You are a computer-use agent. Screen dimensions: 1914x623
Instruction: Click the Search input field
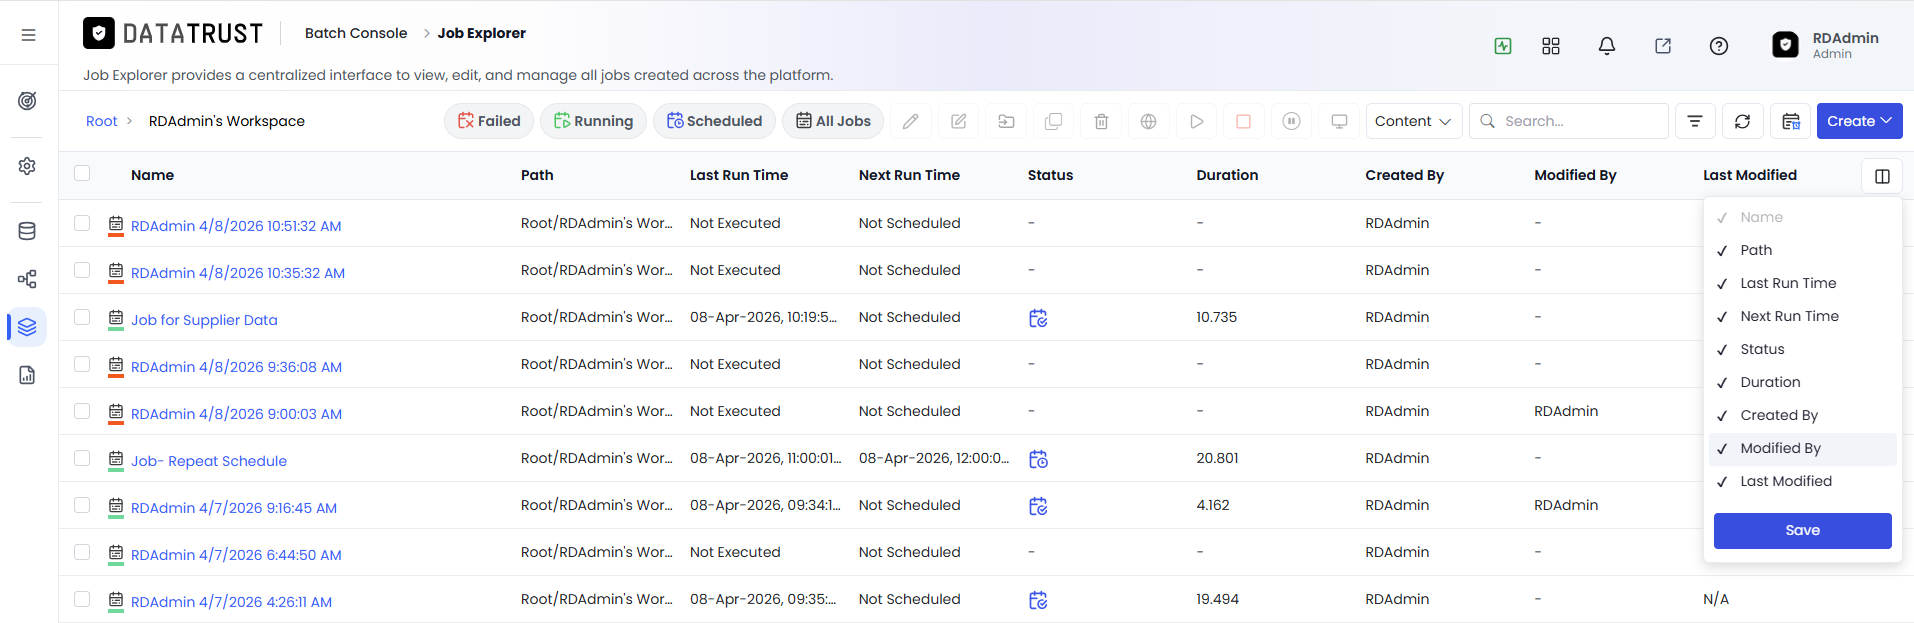(1569, 121)
